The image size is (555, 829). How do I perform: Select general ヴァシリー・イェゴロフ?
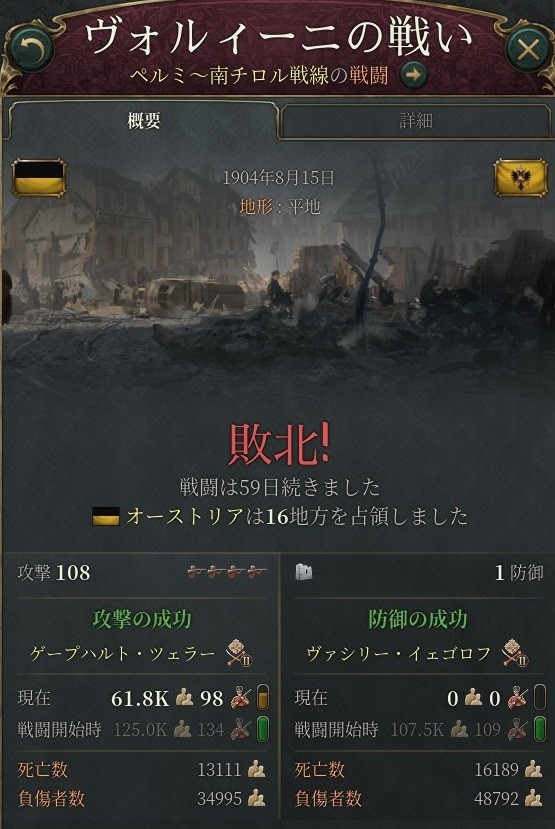pyautogui.click(x=399, y=653)
